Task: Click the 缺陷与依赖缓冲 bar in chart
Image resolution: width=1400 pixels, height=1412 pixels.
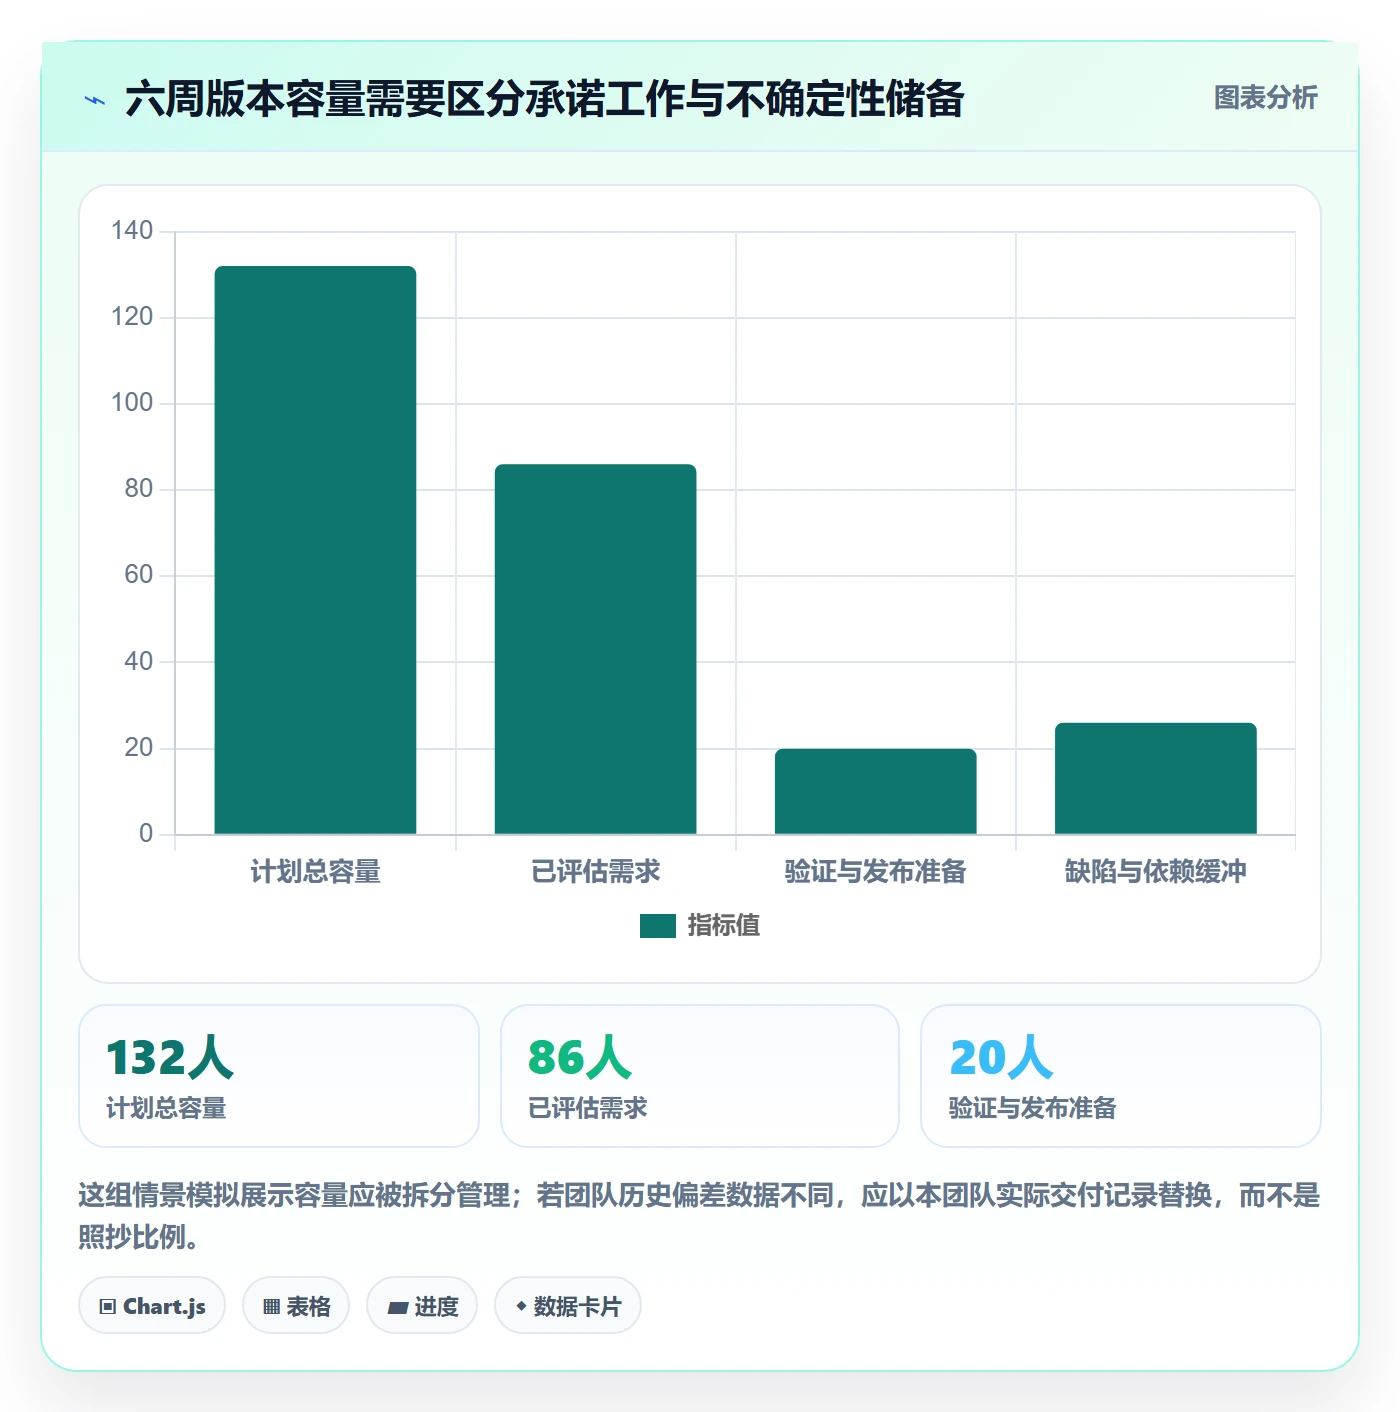Action: (x=1155, y=778)
